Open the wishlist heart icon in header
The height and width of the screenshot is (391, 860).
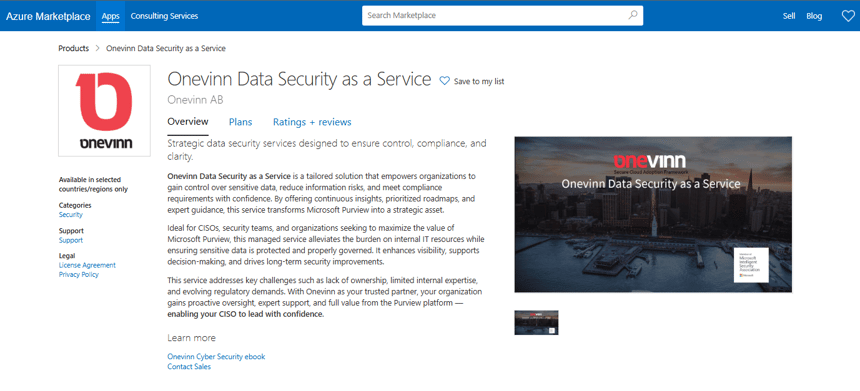(x=848, y=16)
